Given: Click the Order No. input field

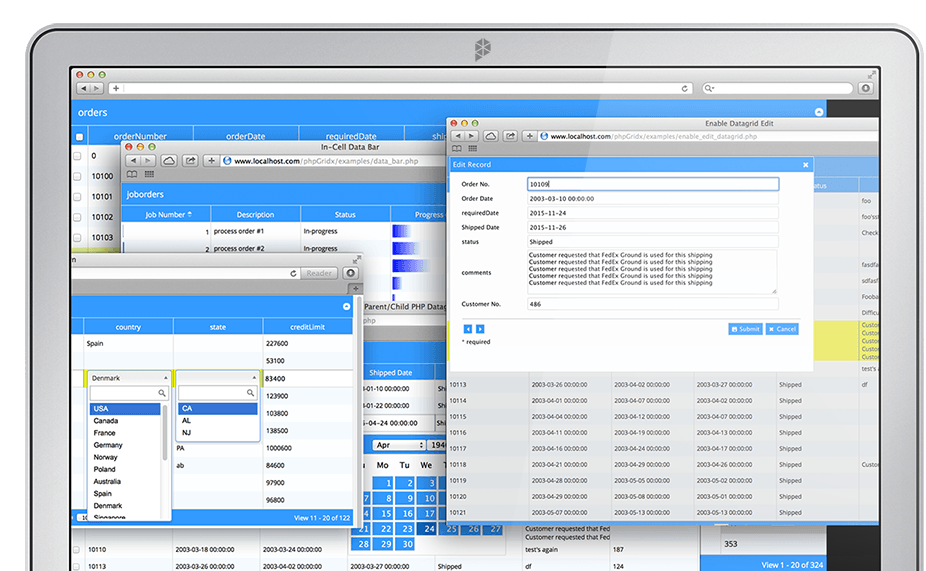Looking at the screenshot, I should [x=653, y=184].
